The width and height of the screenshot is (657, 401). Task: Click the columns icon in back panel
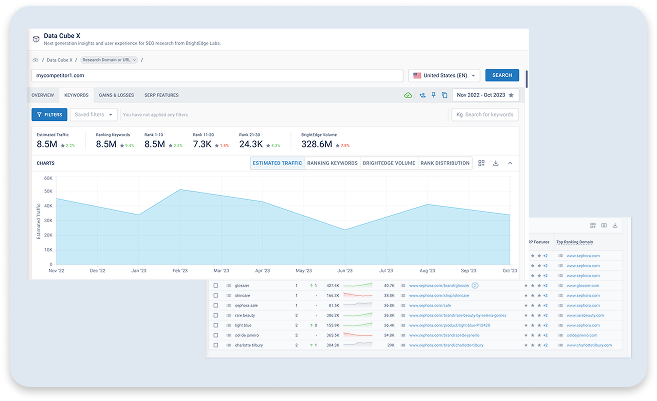pyautogui.click(x=604, y=225)
